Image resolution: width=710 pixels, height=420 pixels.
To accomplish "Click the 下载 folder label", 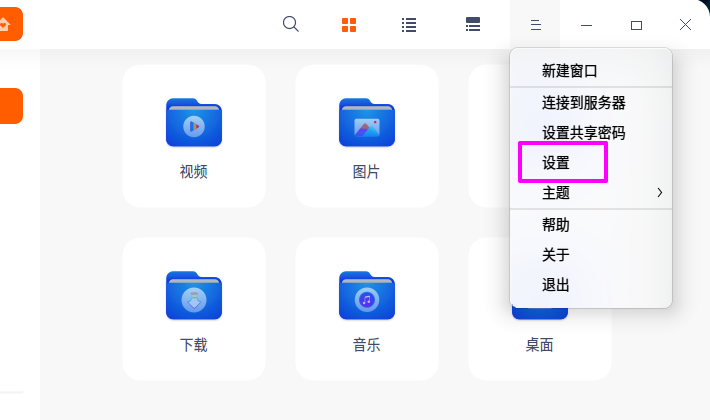I will tap(193, 345).
